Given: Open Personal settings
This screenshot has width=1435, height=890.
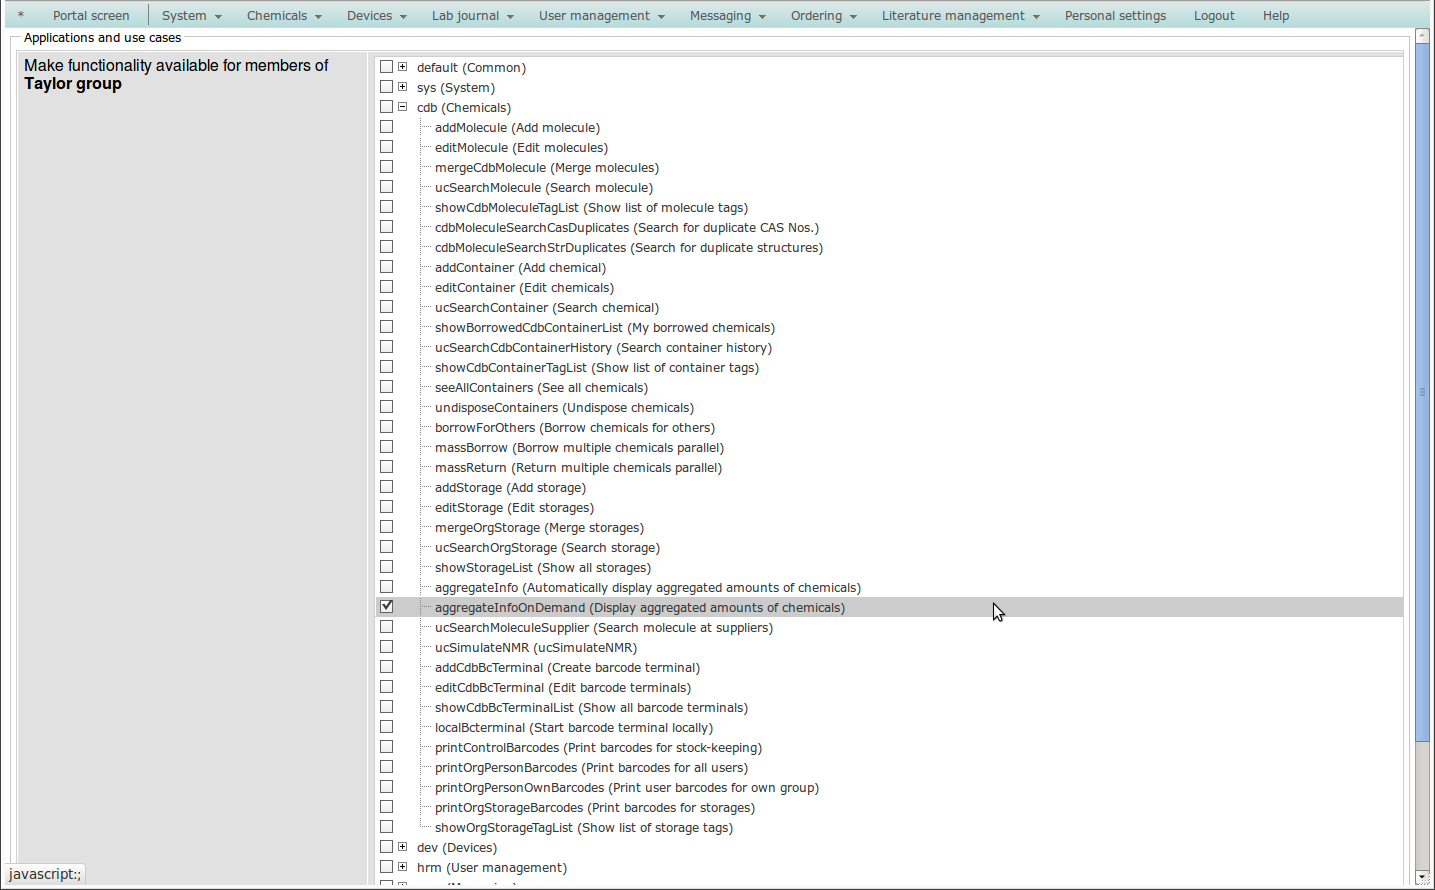Looking at the screenshot, I should 1115,16.
